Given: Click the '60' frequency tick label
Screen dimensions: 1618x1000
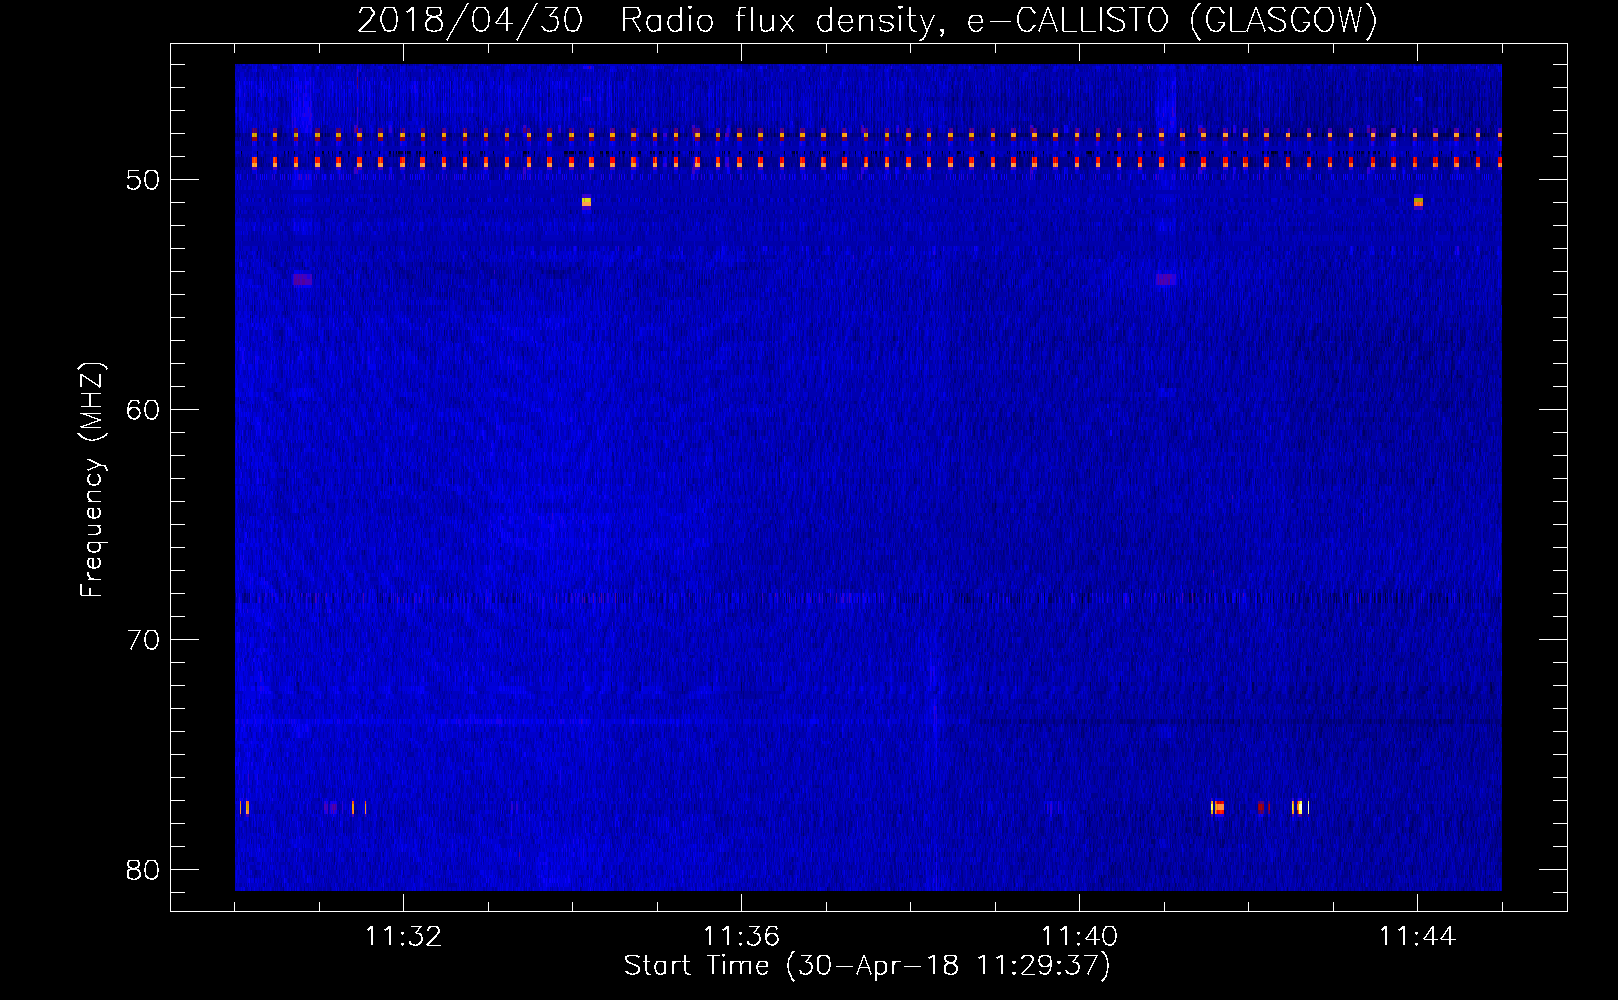Looking at the screenshot, I should click(x=144, y=410).
